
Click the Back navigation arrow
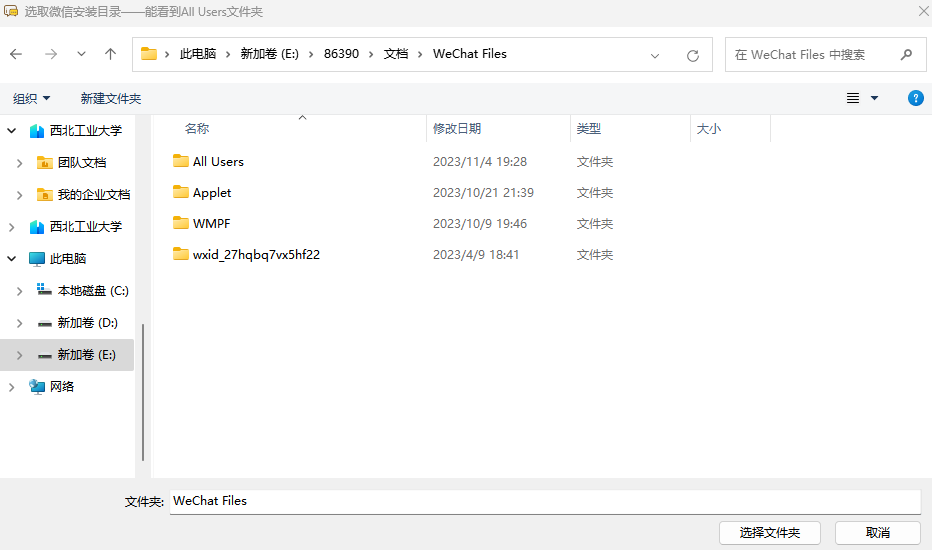click(16, 54)
